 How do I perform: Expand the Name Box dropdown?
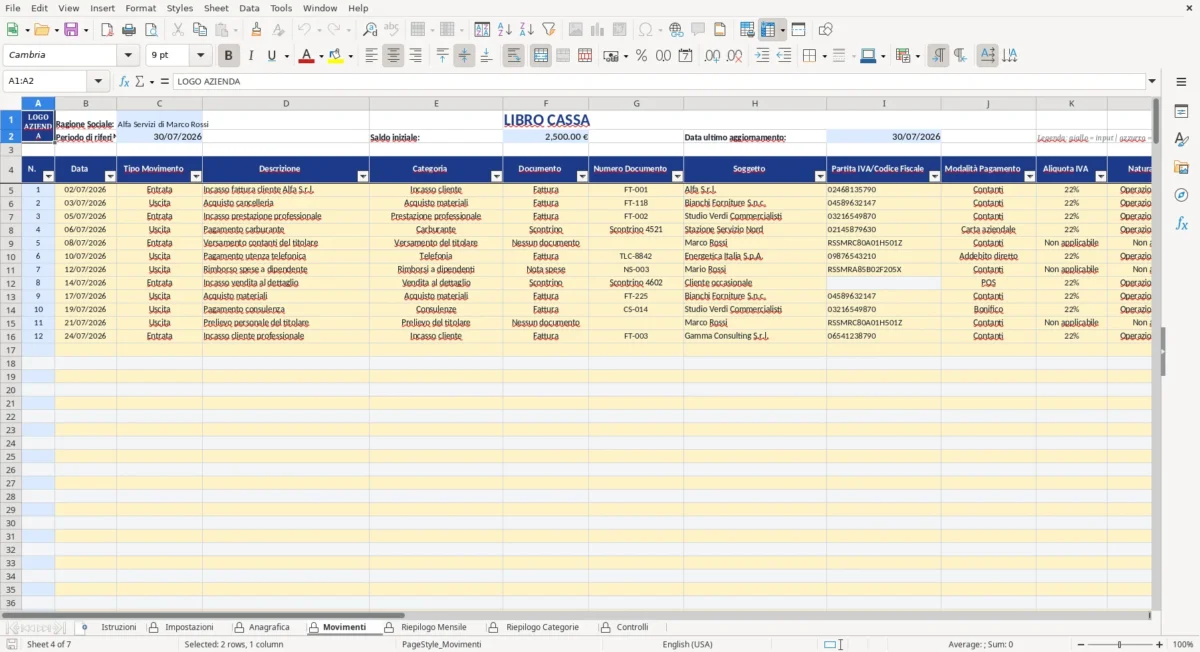point(98,81)
